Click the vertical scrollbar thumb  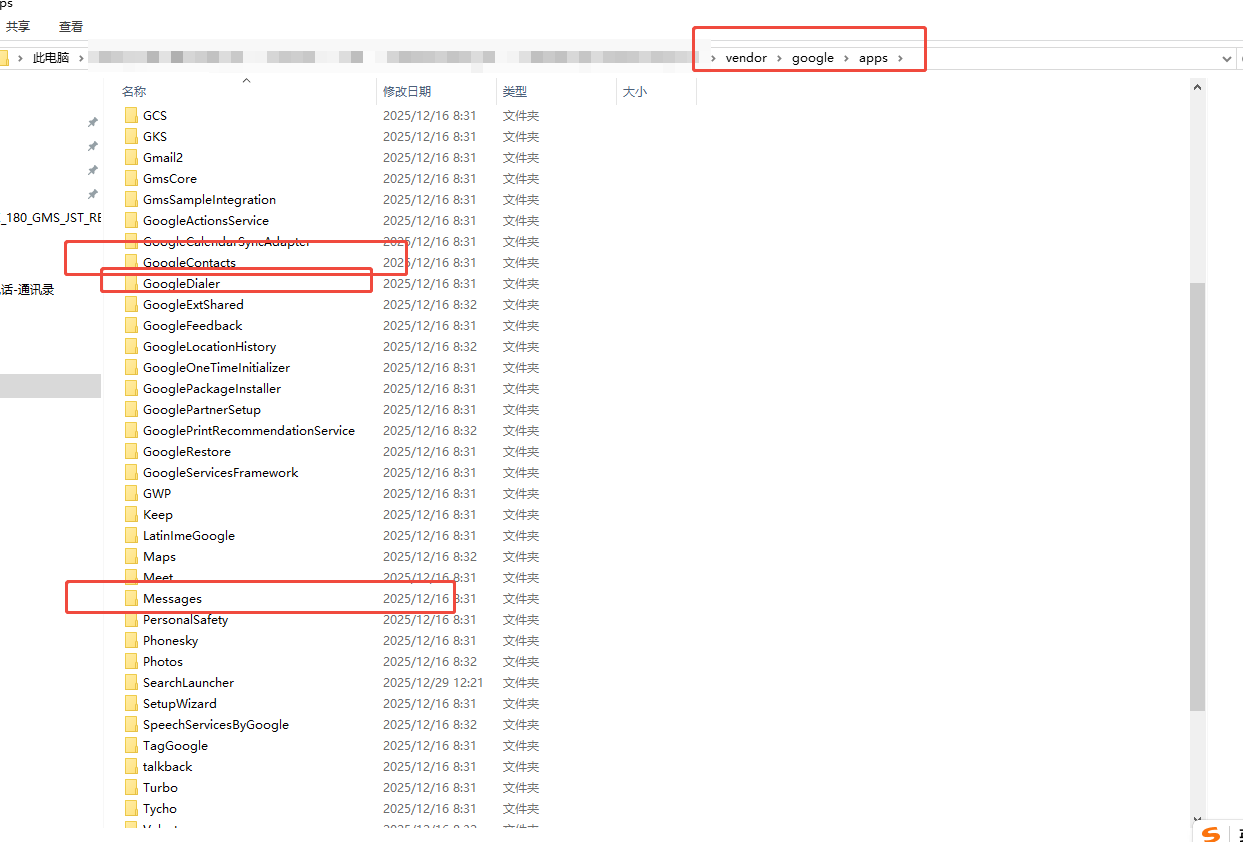click(x=1198, y=496)
